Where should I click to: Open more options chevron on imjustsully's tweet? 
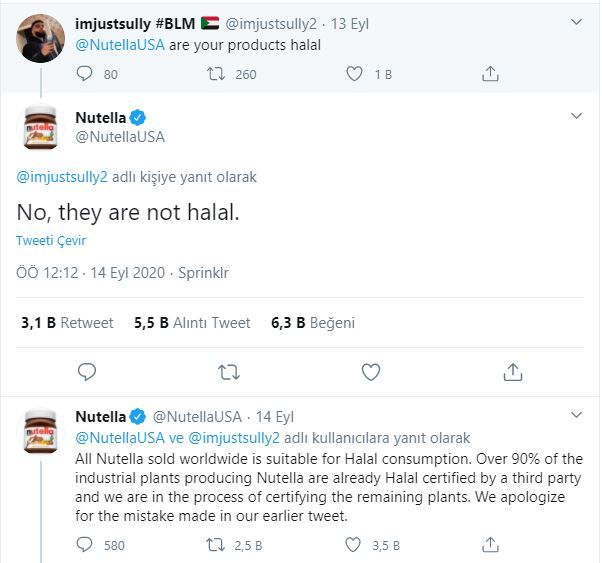575,21
